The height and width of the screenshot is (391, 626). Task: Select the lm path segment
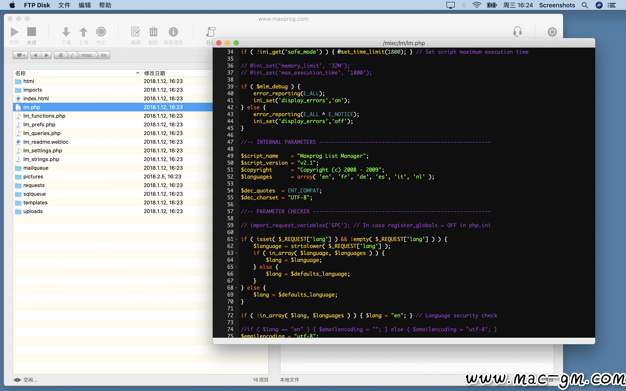[x=103, y=55]
